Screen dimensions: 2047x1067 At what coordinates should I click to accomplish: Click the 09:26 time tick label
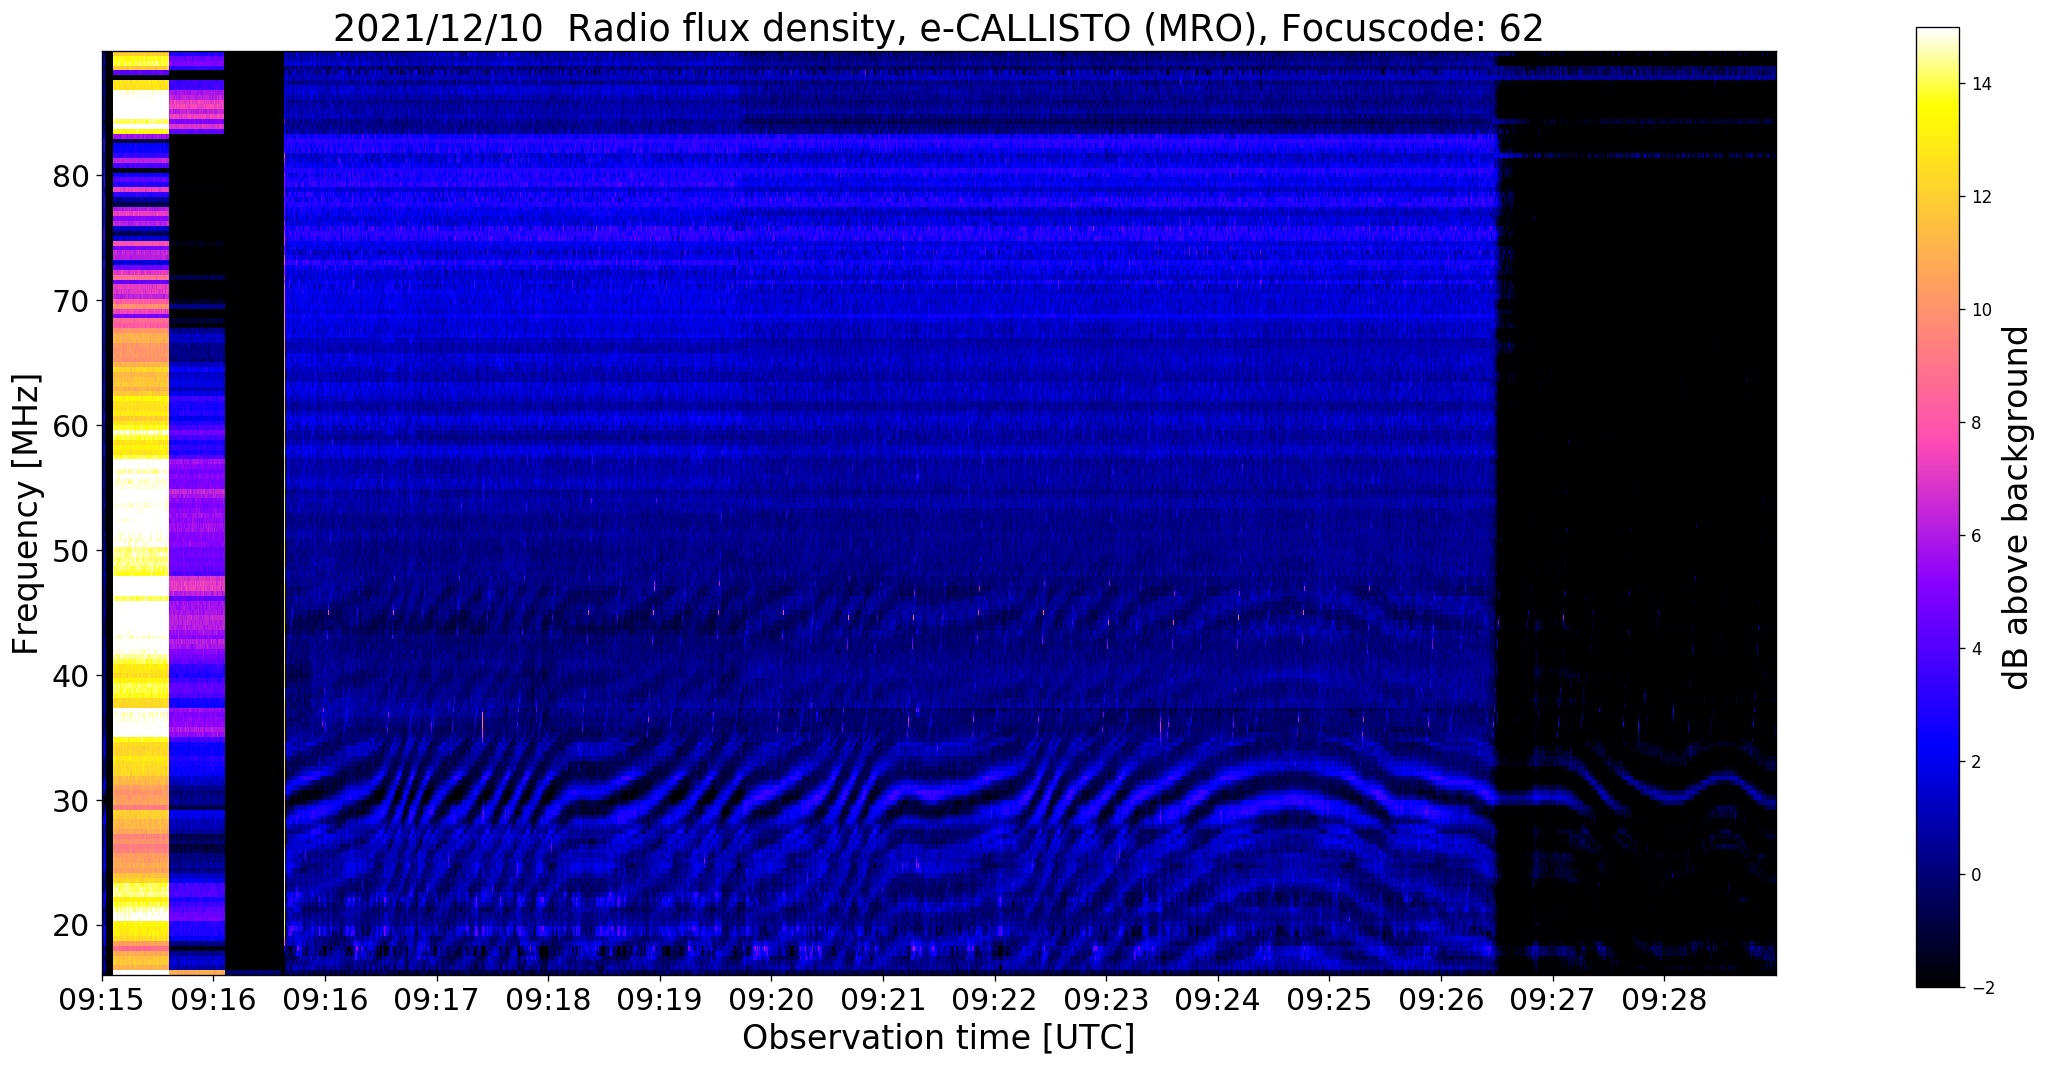[1441, 1000]
